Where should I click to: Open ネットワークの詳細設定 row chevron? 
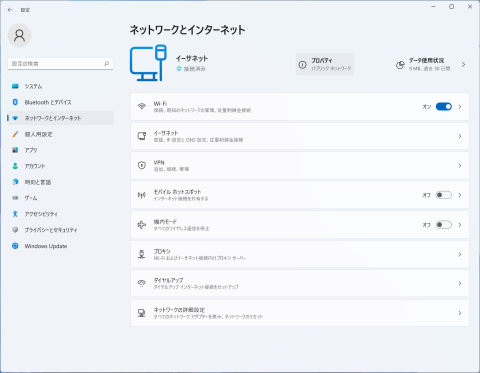[460, 313]
